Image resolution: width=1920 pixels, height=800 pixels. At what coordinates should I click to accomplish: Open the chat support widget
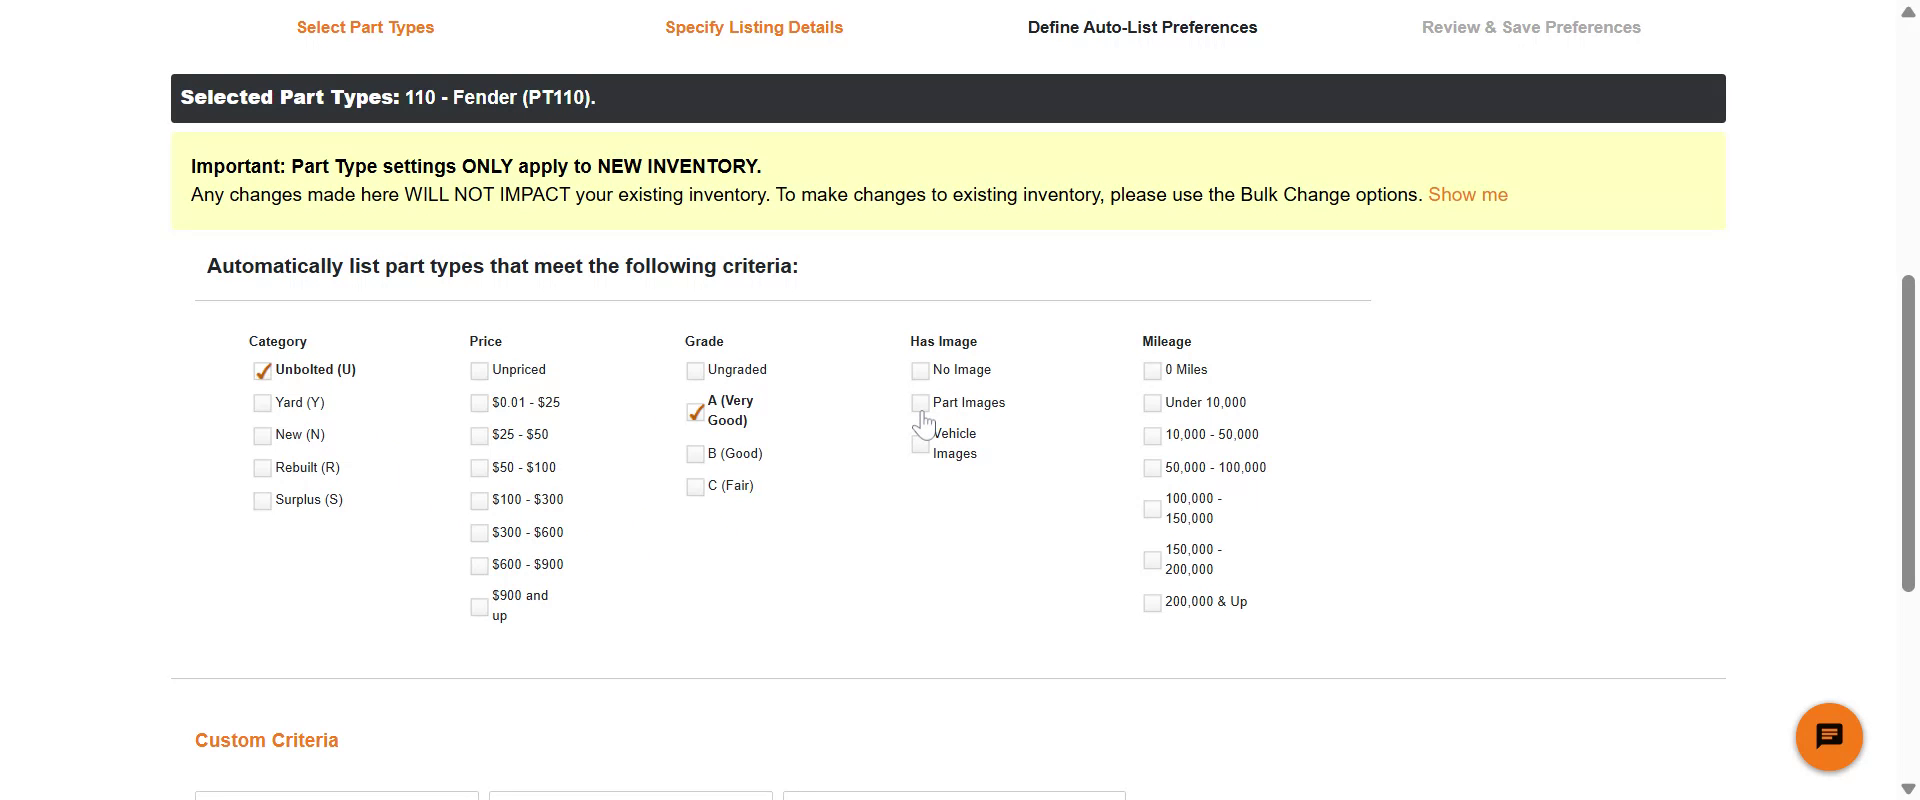tap(1828, 737)
